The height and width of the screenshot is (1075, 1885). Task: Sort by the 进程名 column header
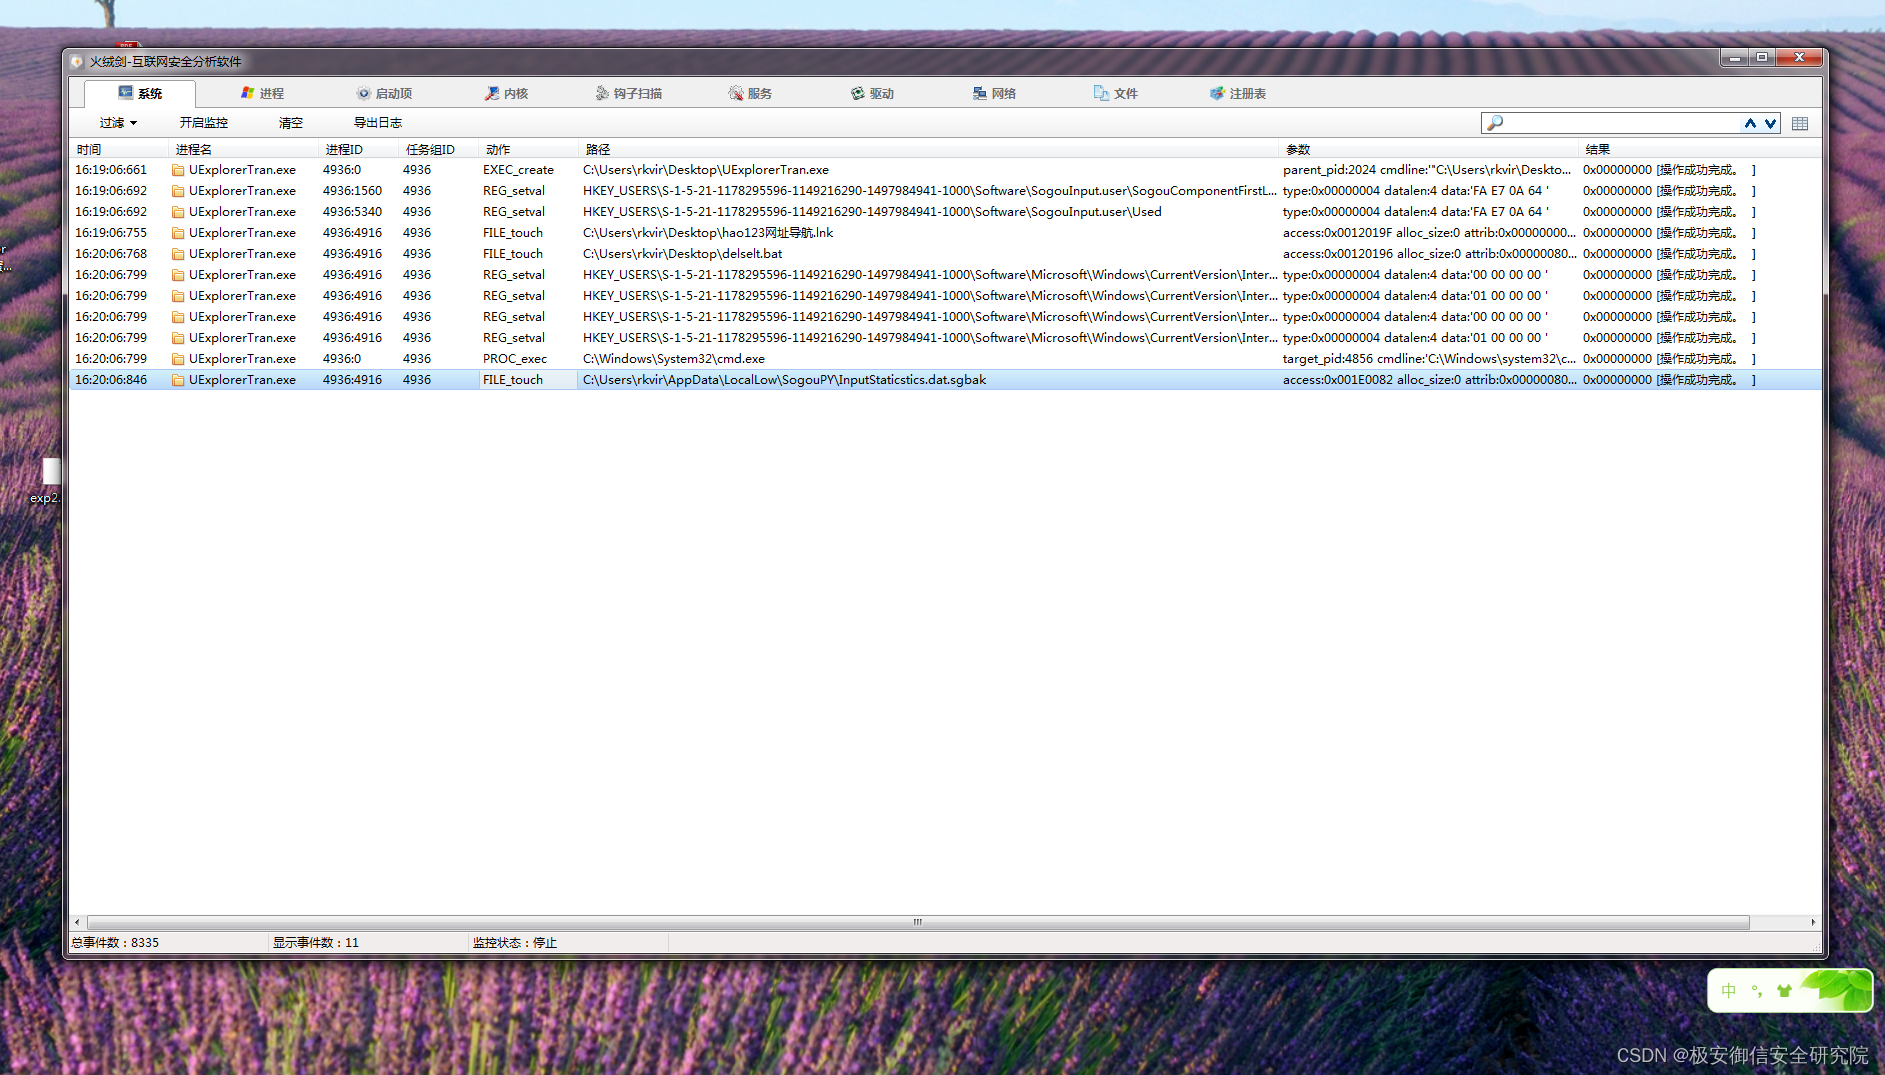pyautogui.click(x=244, y=149)
